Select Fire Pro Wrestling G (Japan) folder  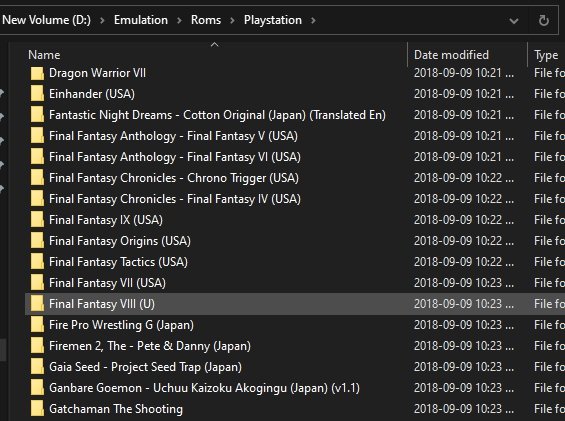pos(121,325)
